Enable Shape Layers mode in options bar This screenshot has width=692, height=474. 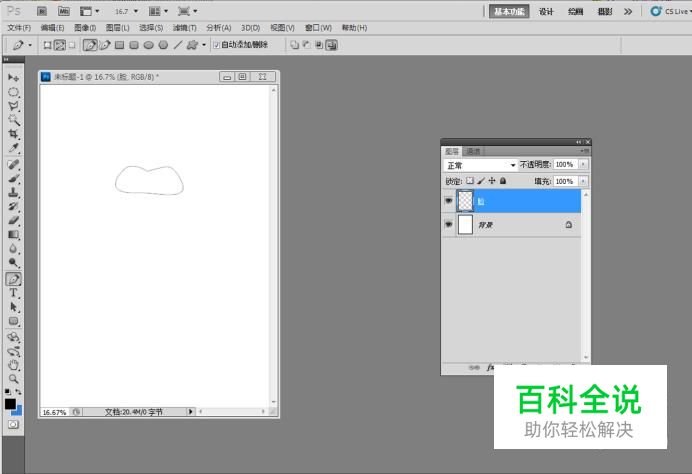[x=47, y=45]
